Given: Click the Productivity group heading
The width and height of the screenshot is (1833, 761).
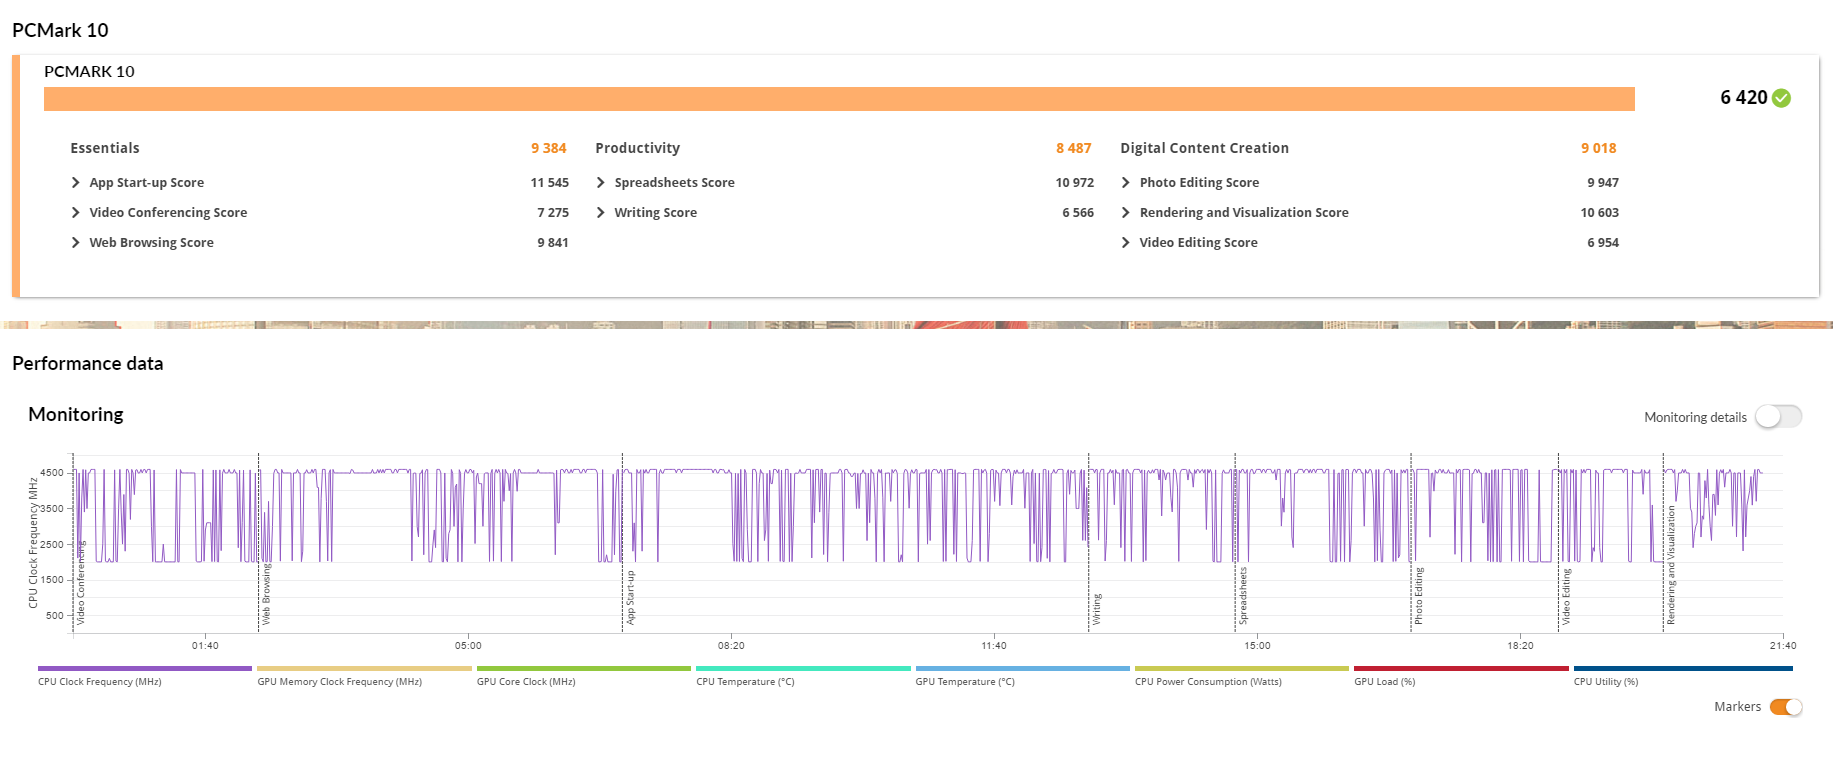Looking at the screenshot, I should click(x=638, y=148).
